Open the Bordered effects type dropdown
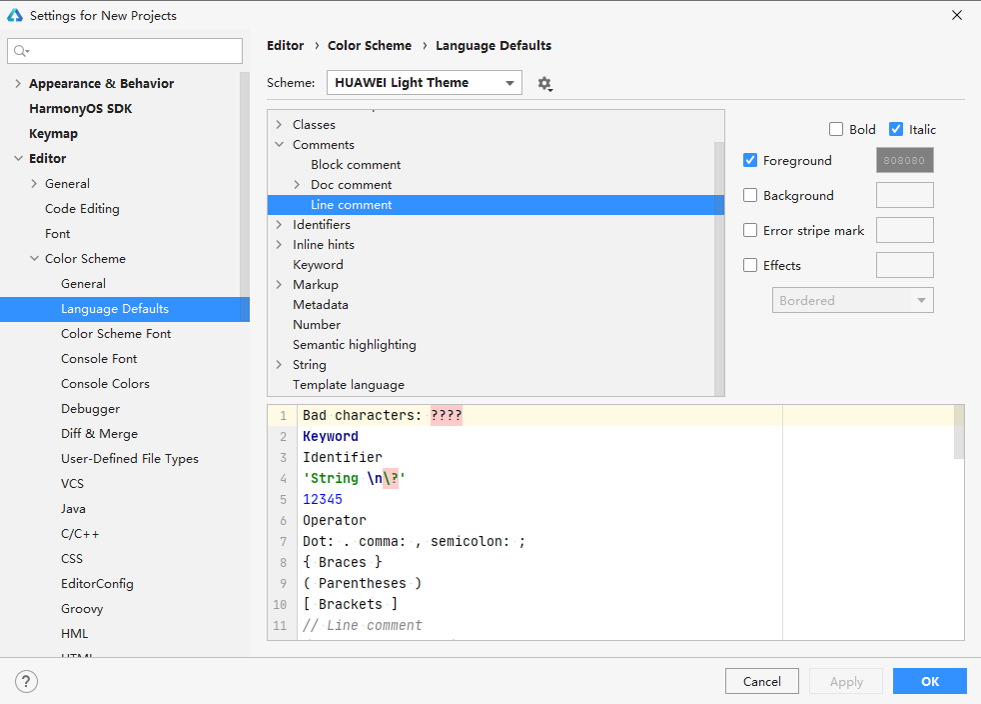The height and width of the screenshot is (704, 981). pyautogui.click(x=853, y=300)
